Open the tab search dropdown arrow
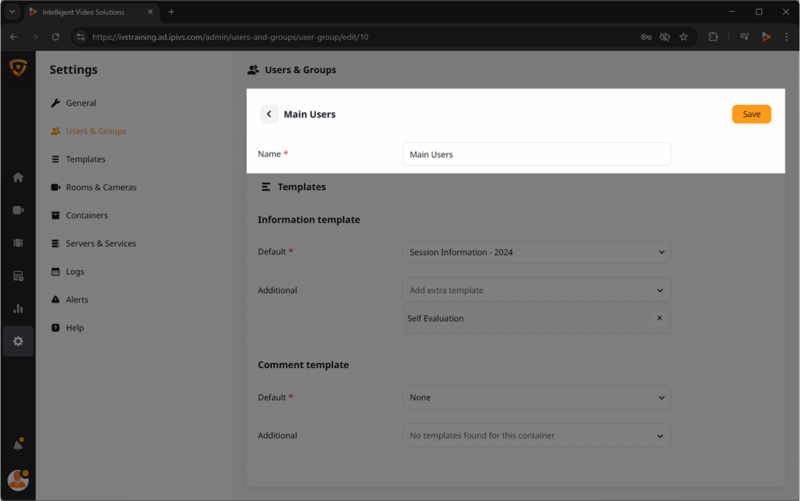This screenshot has height=501, width=800. (12, 12)
